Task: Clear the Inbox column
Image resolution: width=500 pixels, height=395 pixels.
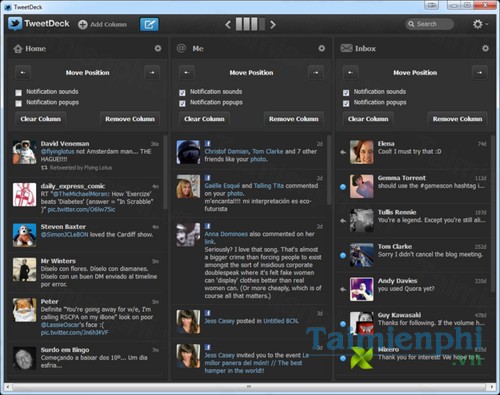Action: [368, 119]
